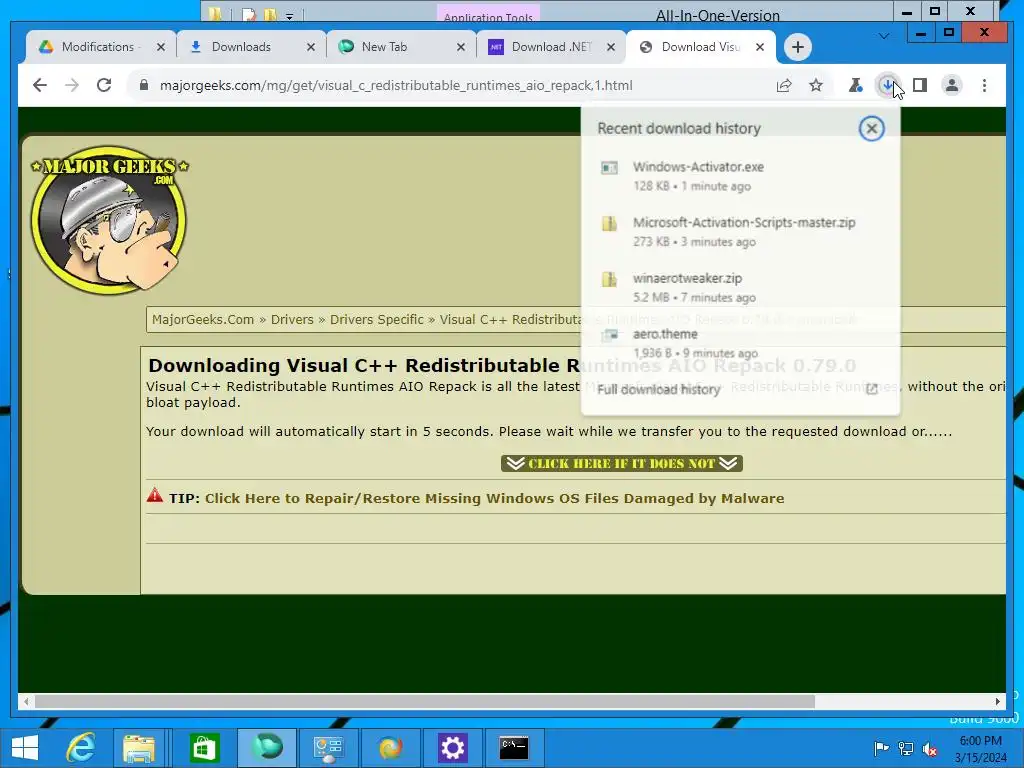Click the muted volume tray icon
Screen dimensions: 1024x768
(930, 748)
